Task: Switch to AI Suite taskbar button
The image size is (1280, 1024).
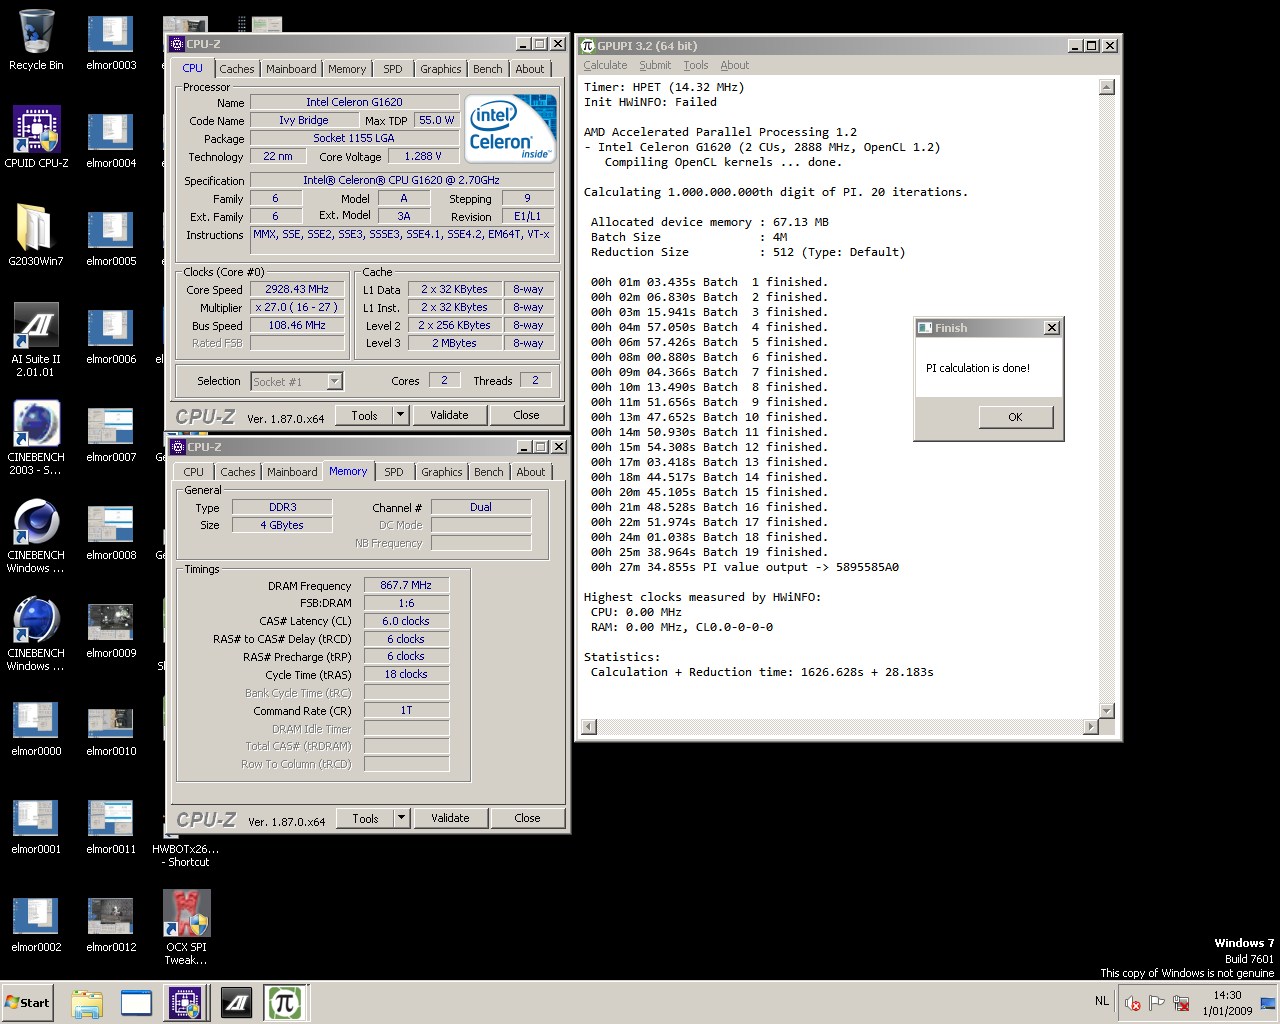Action: click(236, 1003)
